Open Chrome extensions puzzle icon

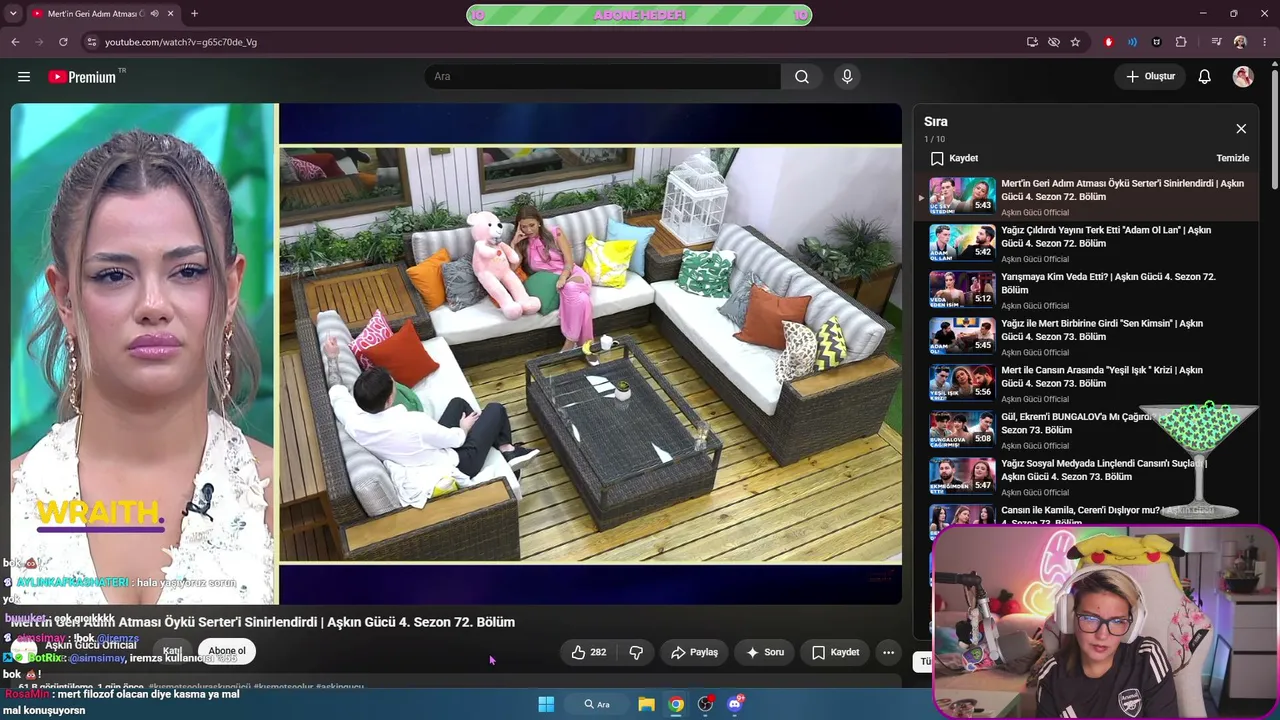pos(1181,42)
